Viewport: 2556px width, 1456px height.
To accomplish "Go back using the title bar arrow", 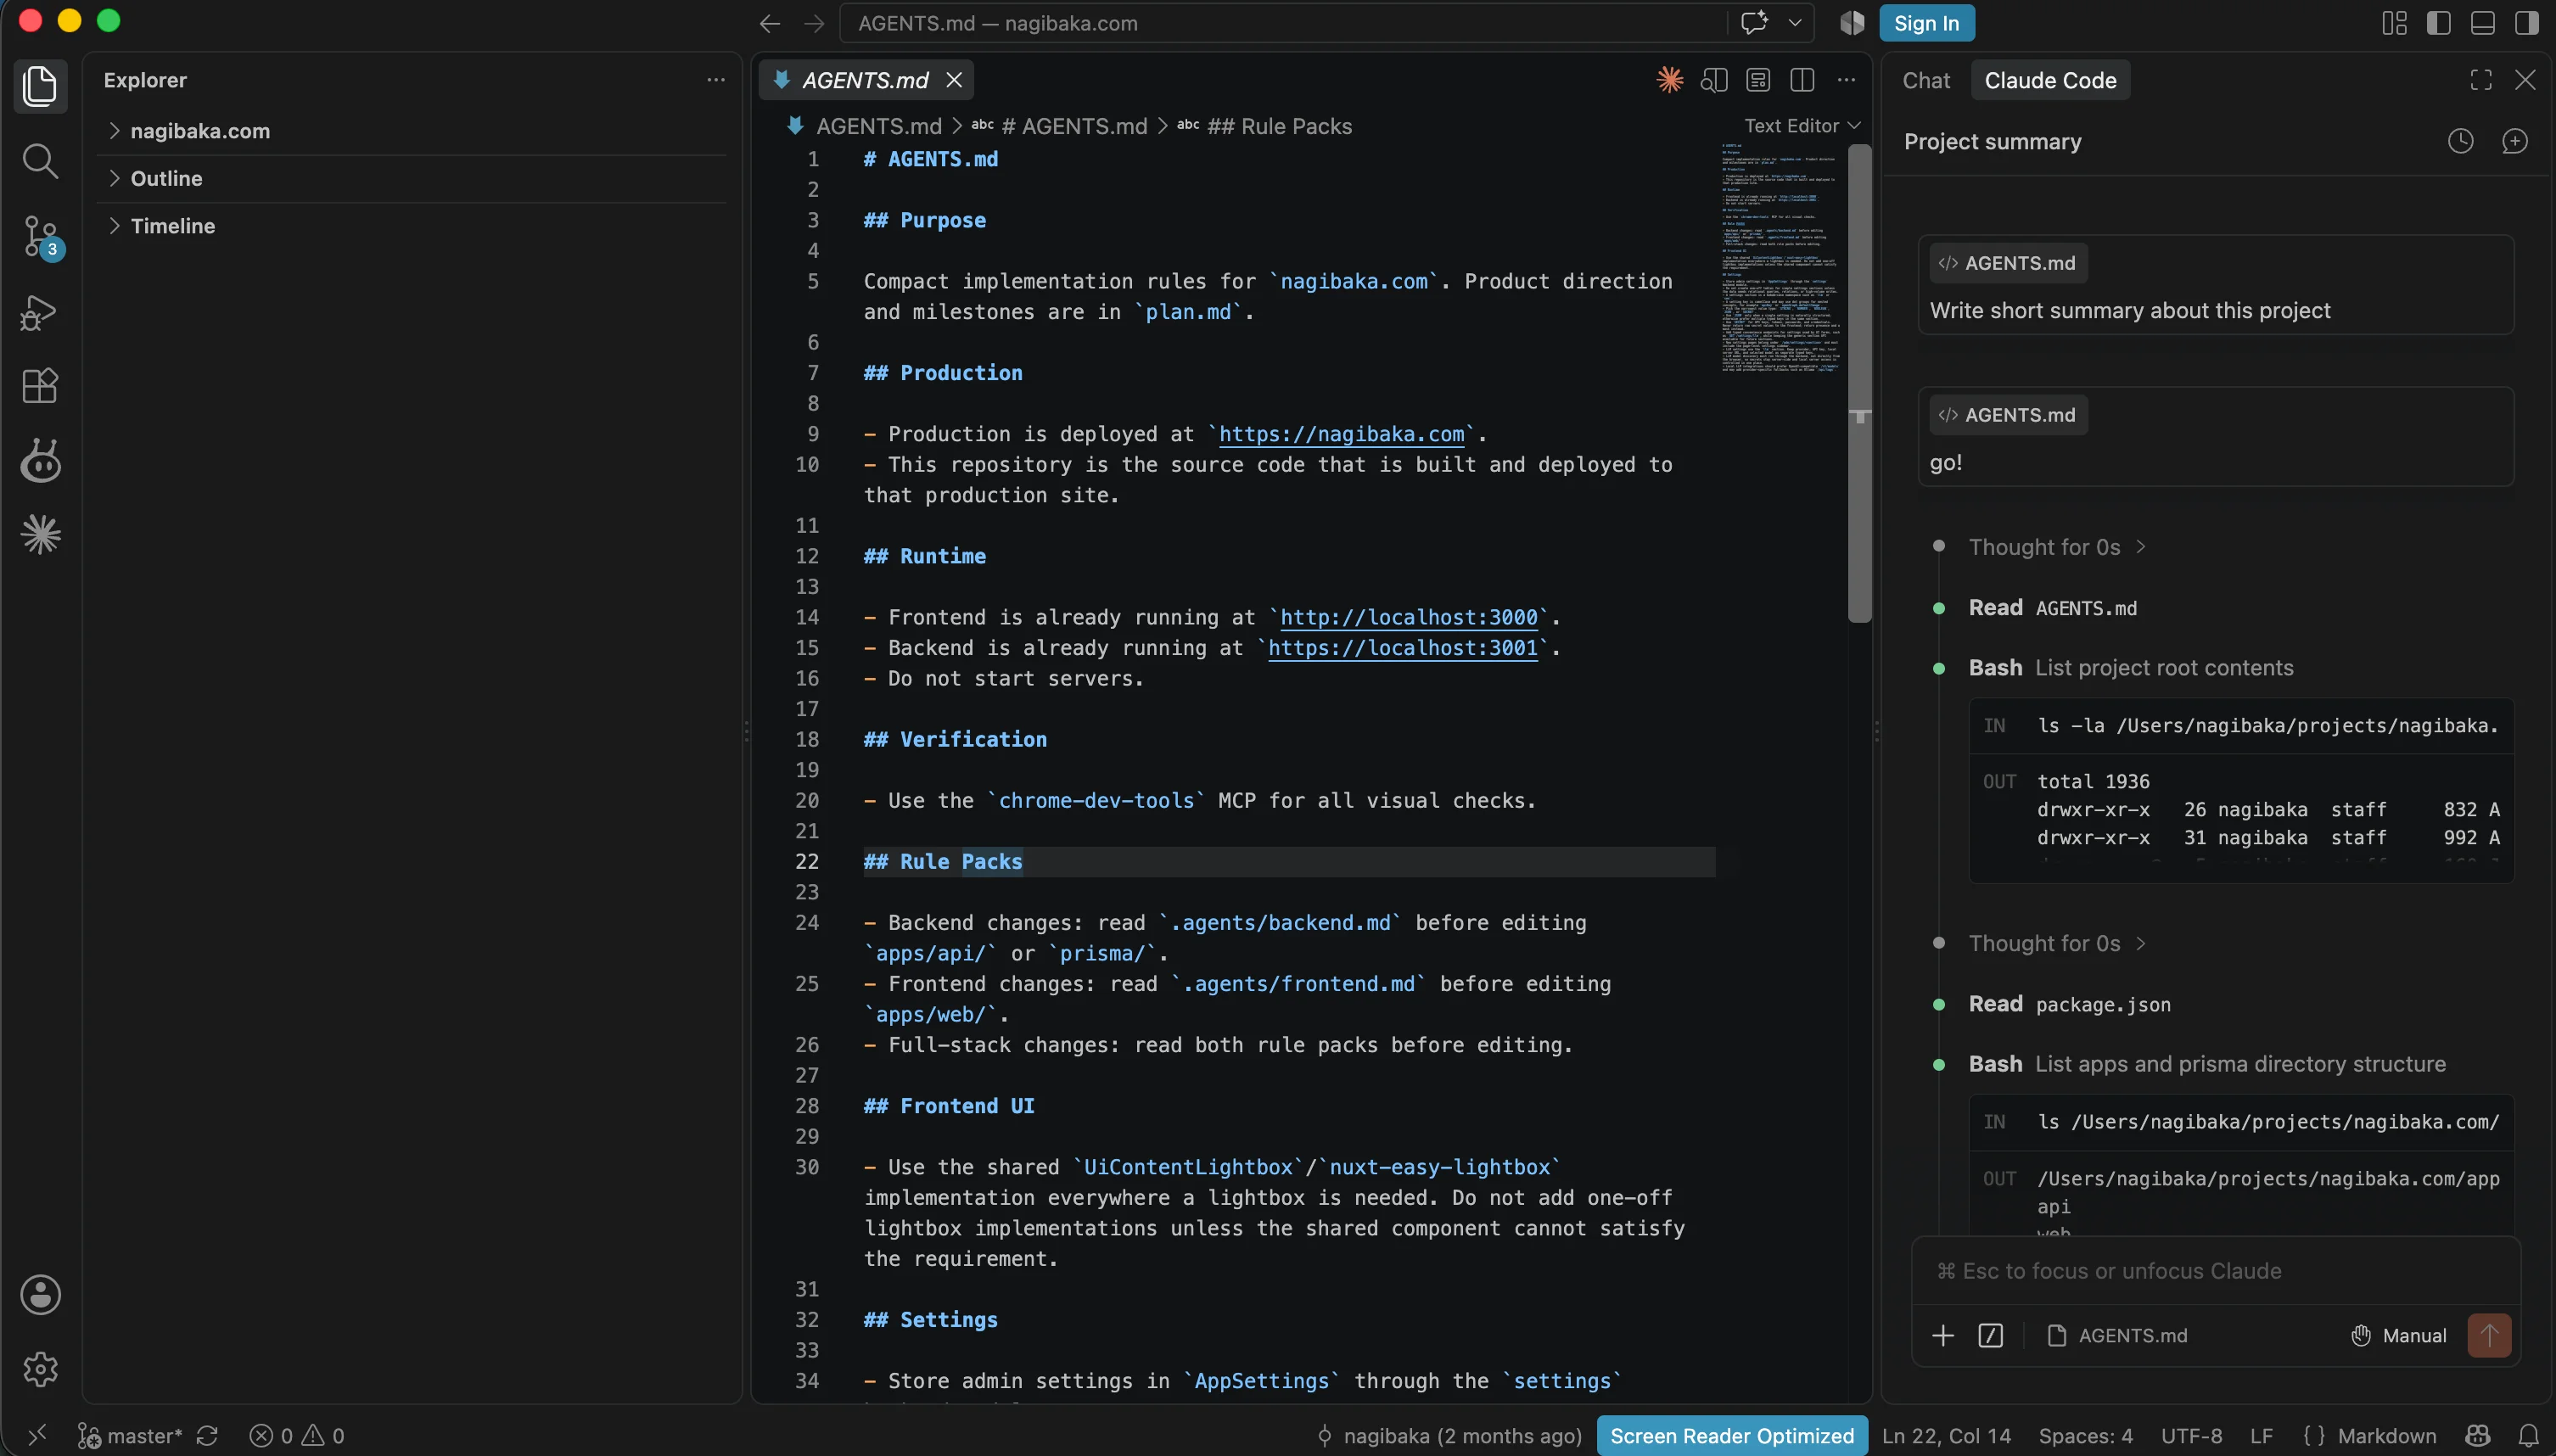I will pyautogui.click(x=769, y=23).
